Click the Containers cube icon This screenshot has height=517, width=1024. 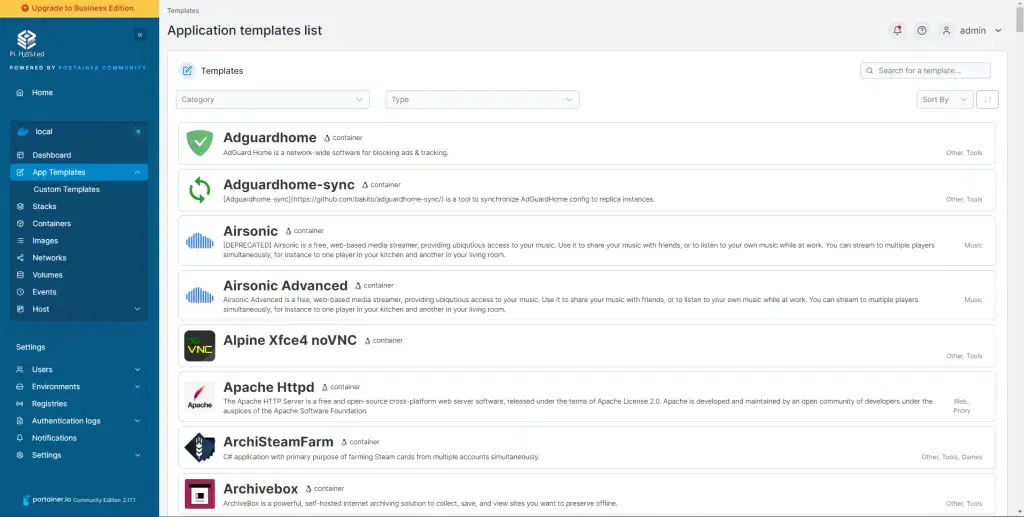(20, 223)
